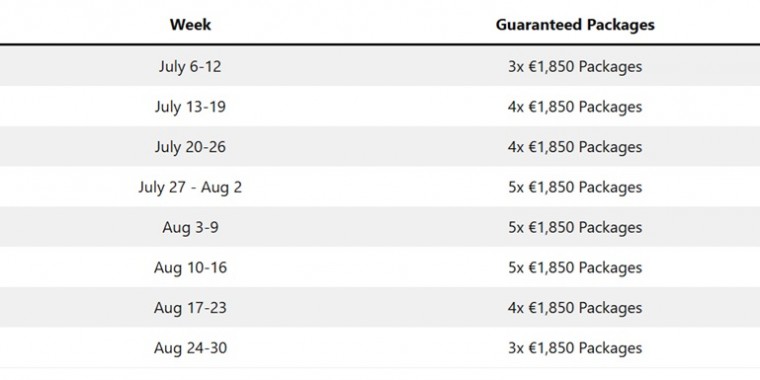
Task: Click 5x €1,850 Packages for July 27 - Aug 2
Action: [x=575, y=187]
